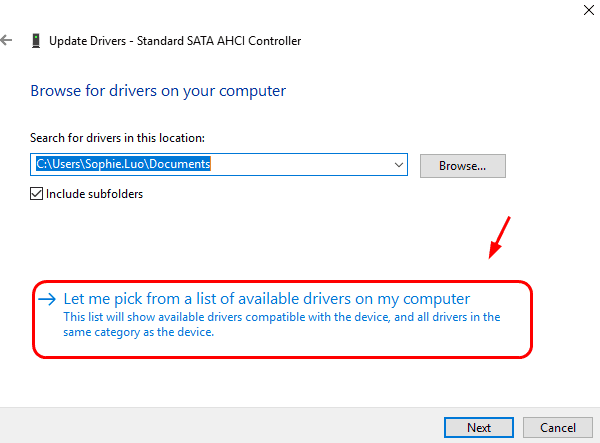Click the blue arrow beside "Let me pick"
Viewport: 600px width, 443px height.
[47, 299]
